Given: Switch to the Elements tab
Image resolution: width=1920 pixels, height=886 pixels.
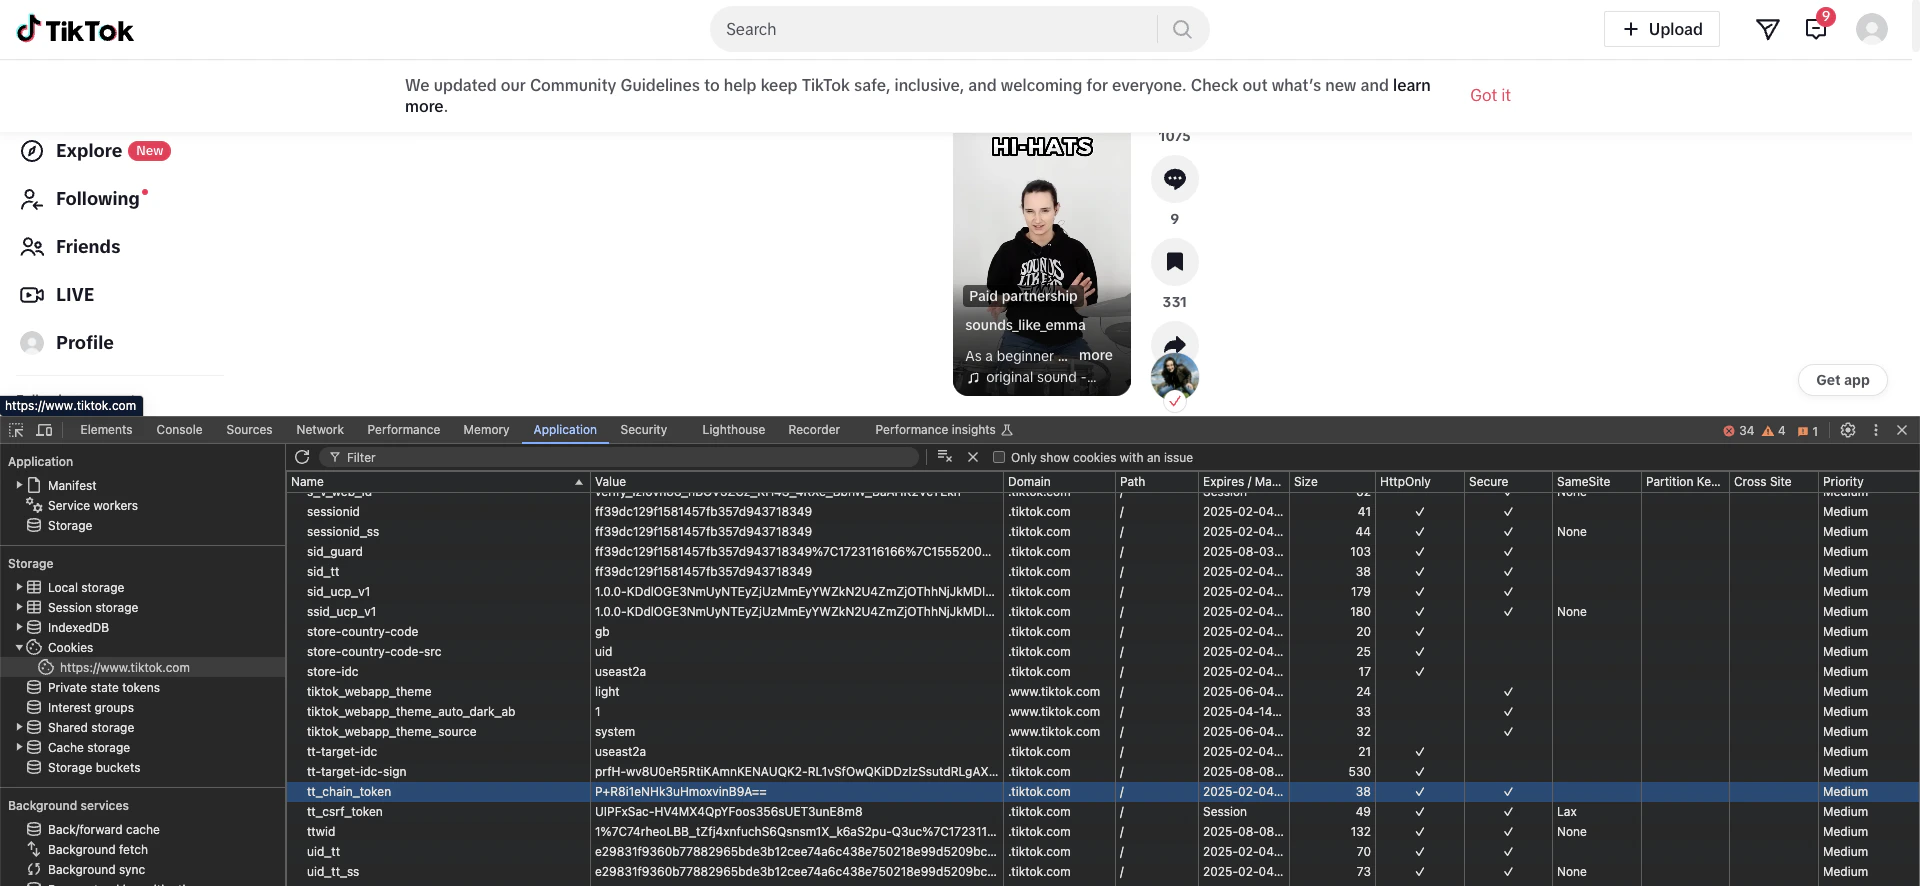Looking at the screenshot, I should [106, 430].
